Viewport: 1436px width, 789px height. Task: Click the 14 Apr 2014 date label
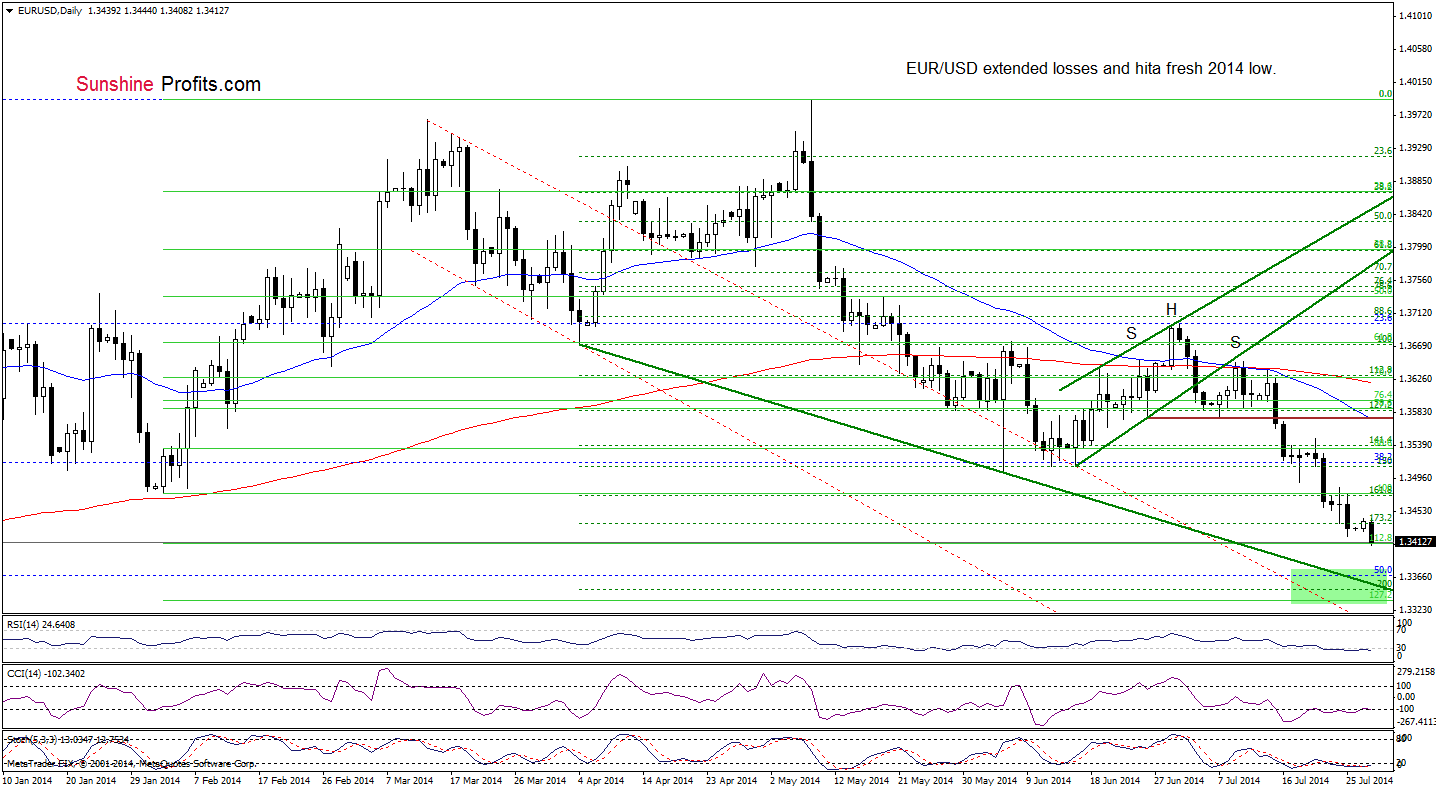tap(665, 780)
